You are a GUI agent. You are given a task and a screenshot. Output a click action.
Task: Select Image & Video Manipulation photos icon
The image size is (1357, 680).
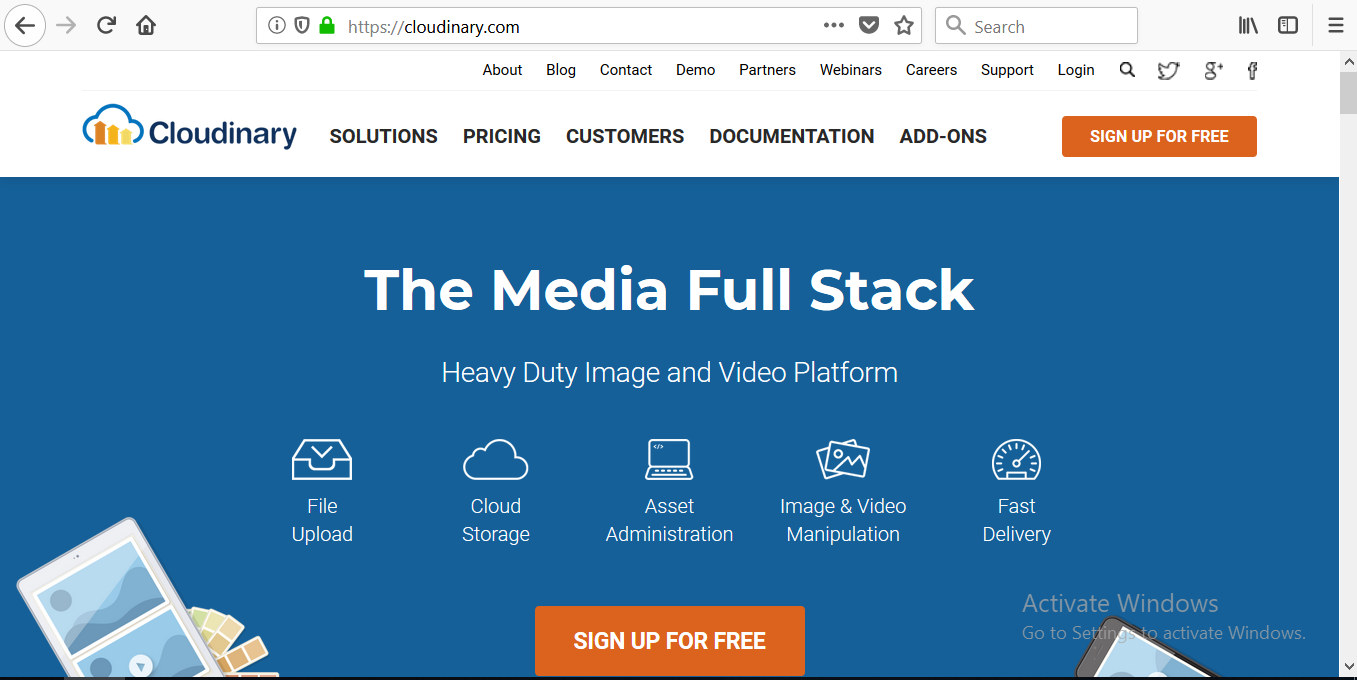pos(843,459)
